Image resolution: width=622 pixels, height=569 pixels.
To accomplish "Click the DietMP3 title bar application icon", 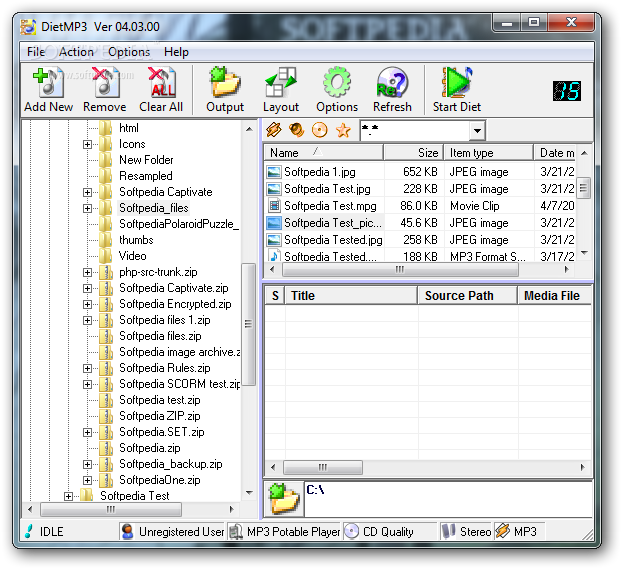I will click(28, 27).
